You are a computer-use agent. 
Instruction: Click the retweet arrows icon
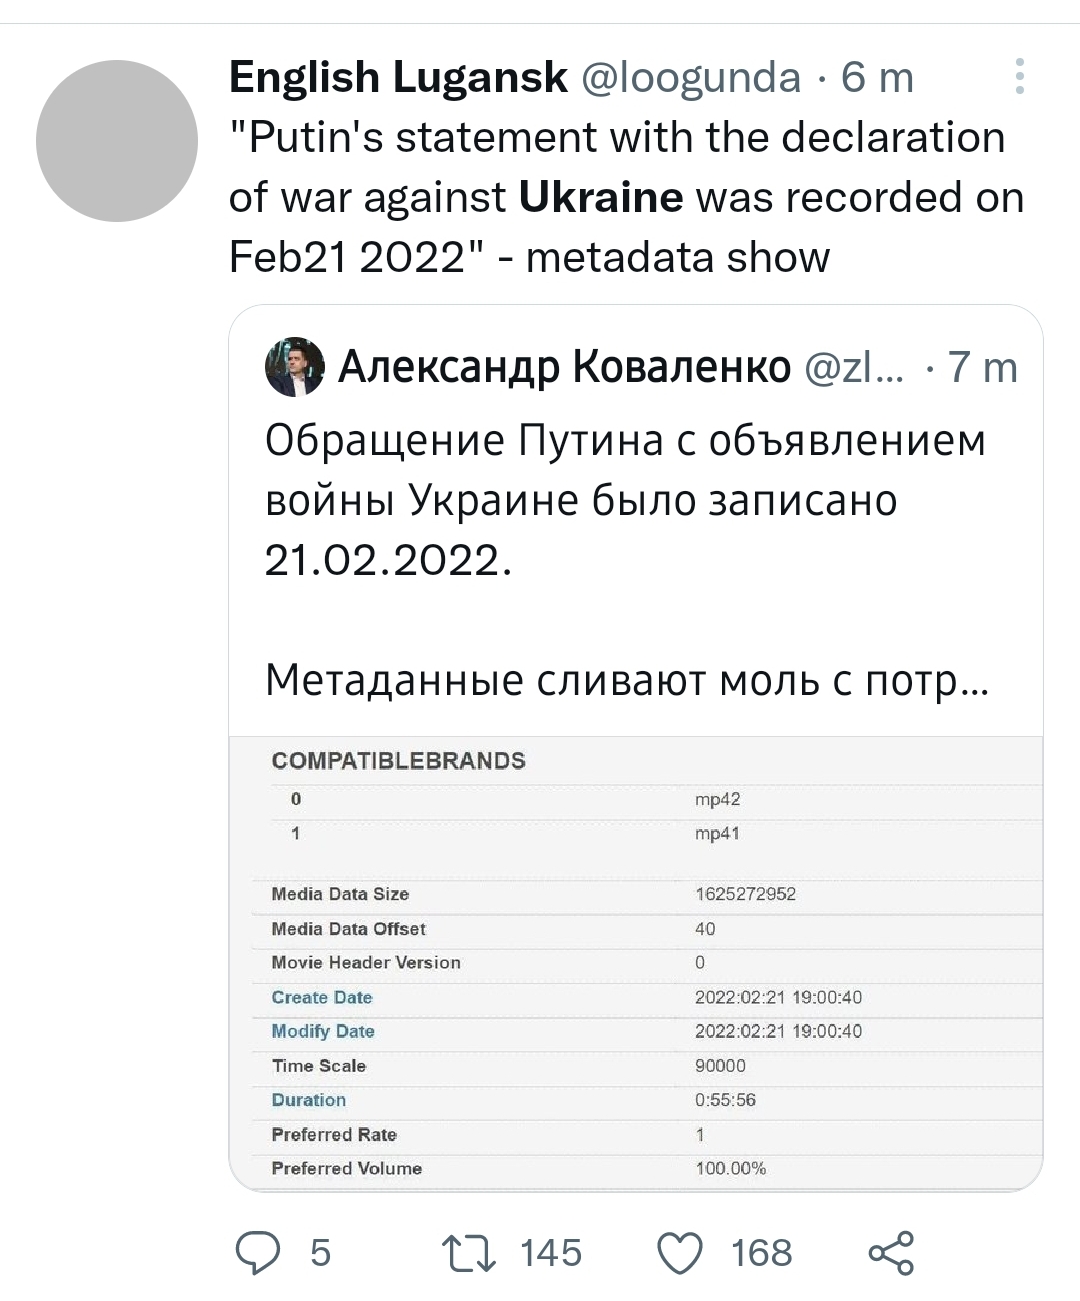[x=469, y=1253]
